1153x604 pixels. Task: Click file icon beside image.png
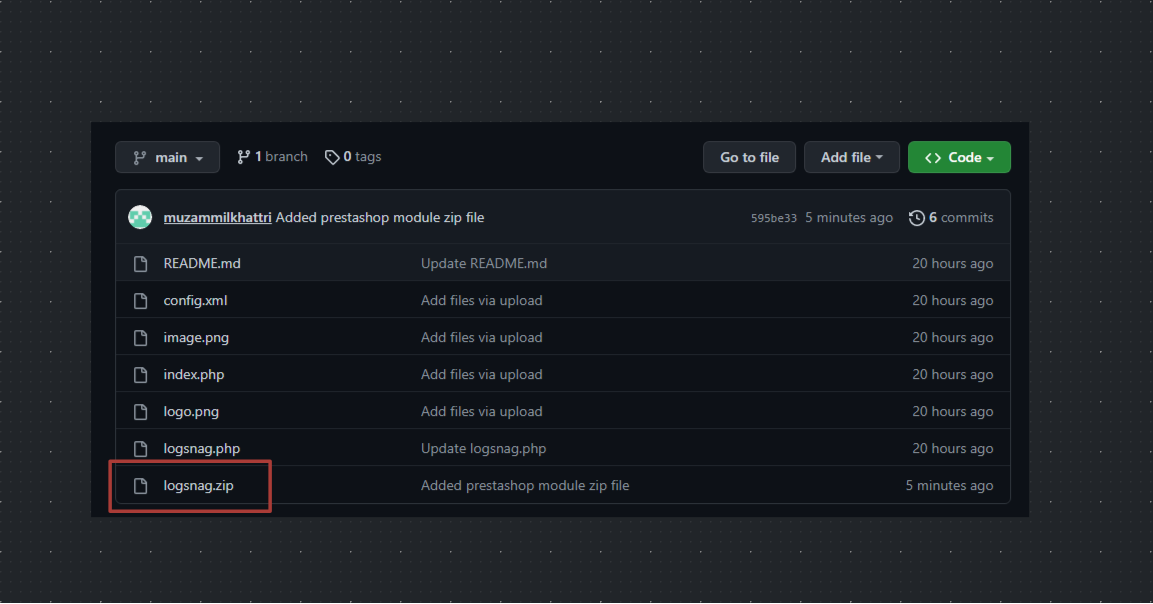[x=140, y=338]
